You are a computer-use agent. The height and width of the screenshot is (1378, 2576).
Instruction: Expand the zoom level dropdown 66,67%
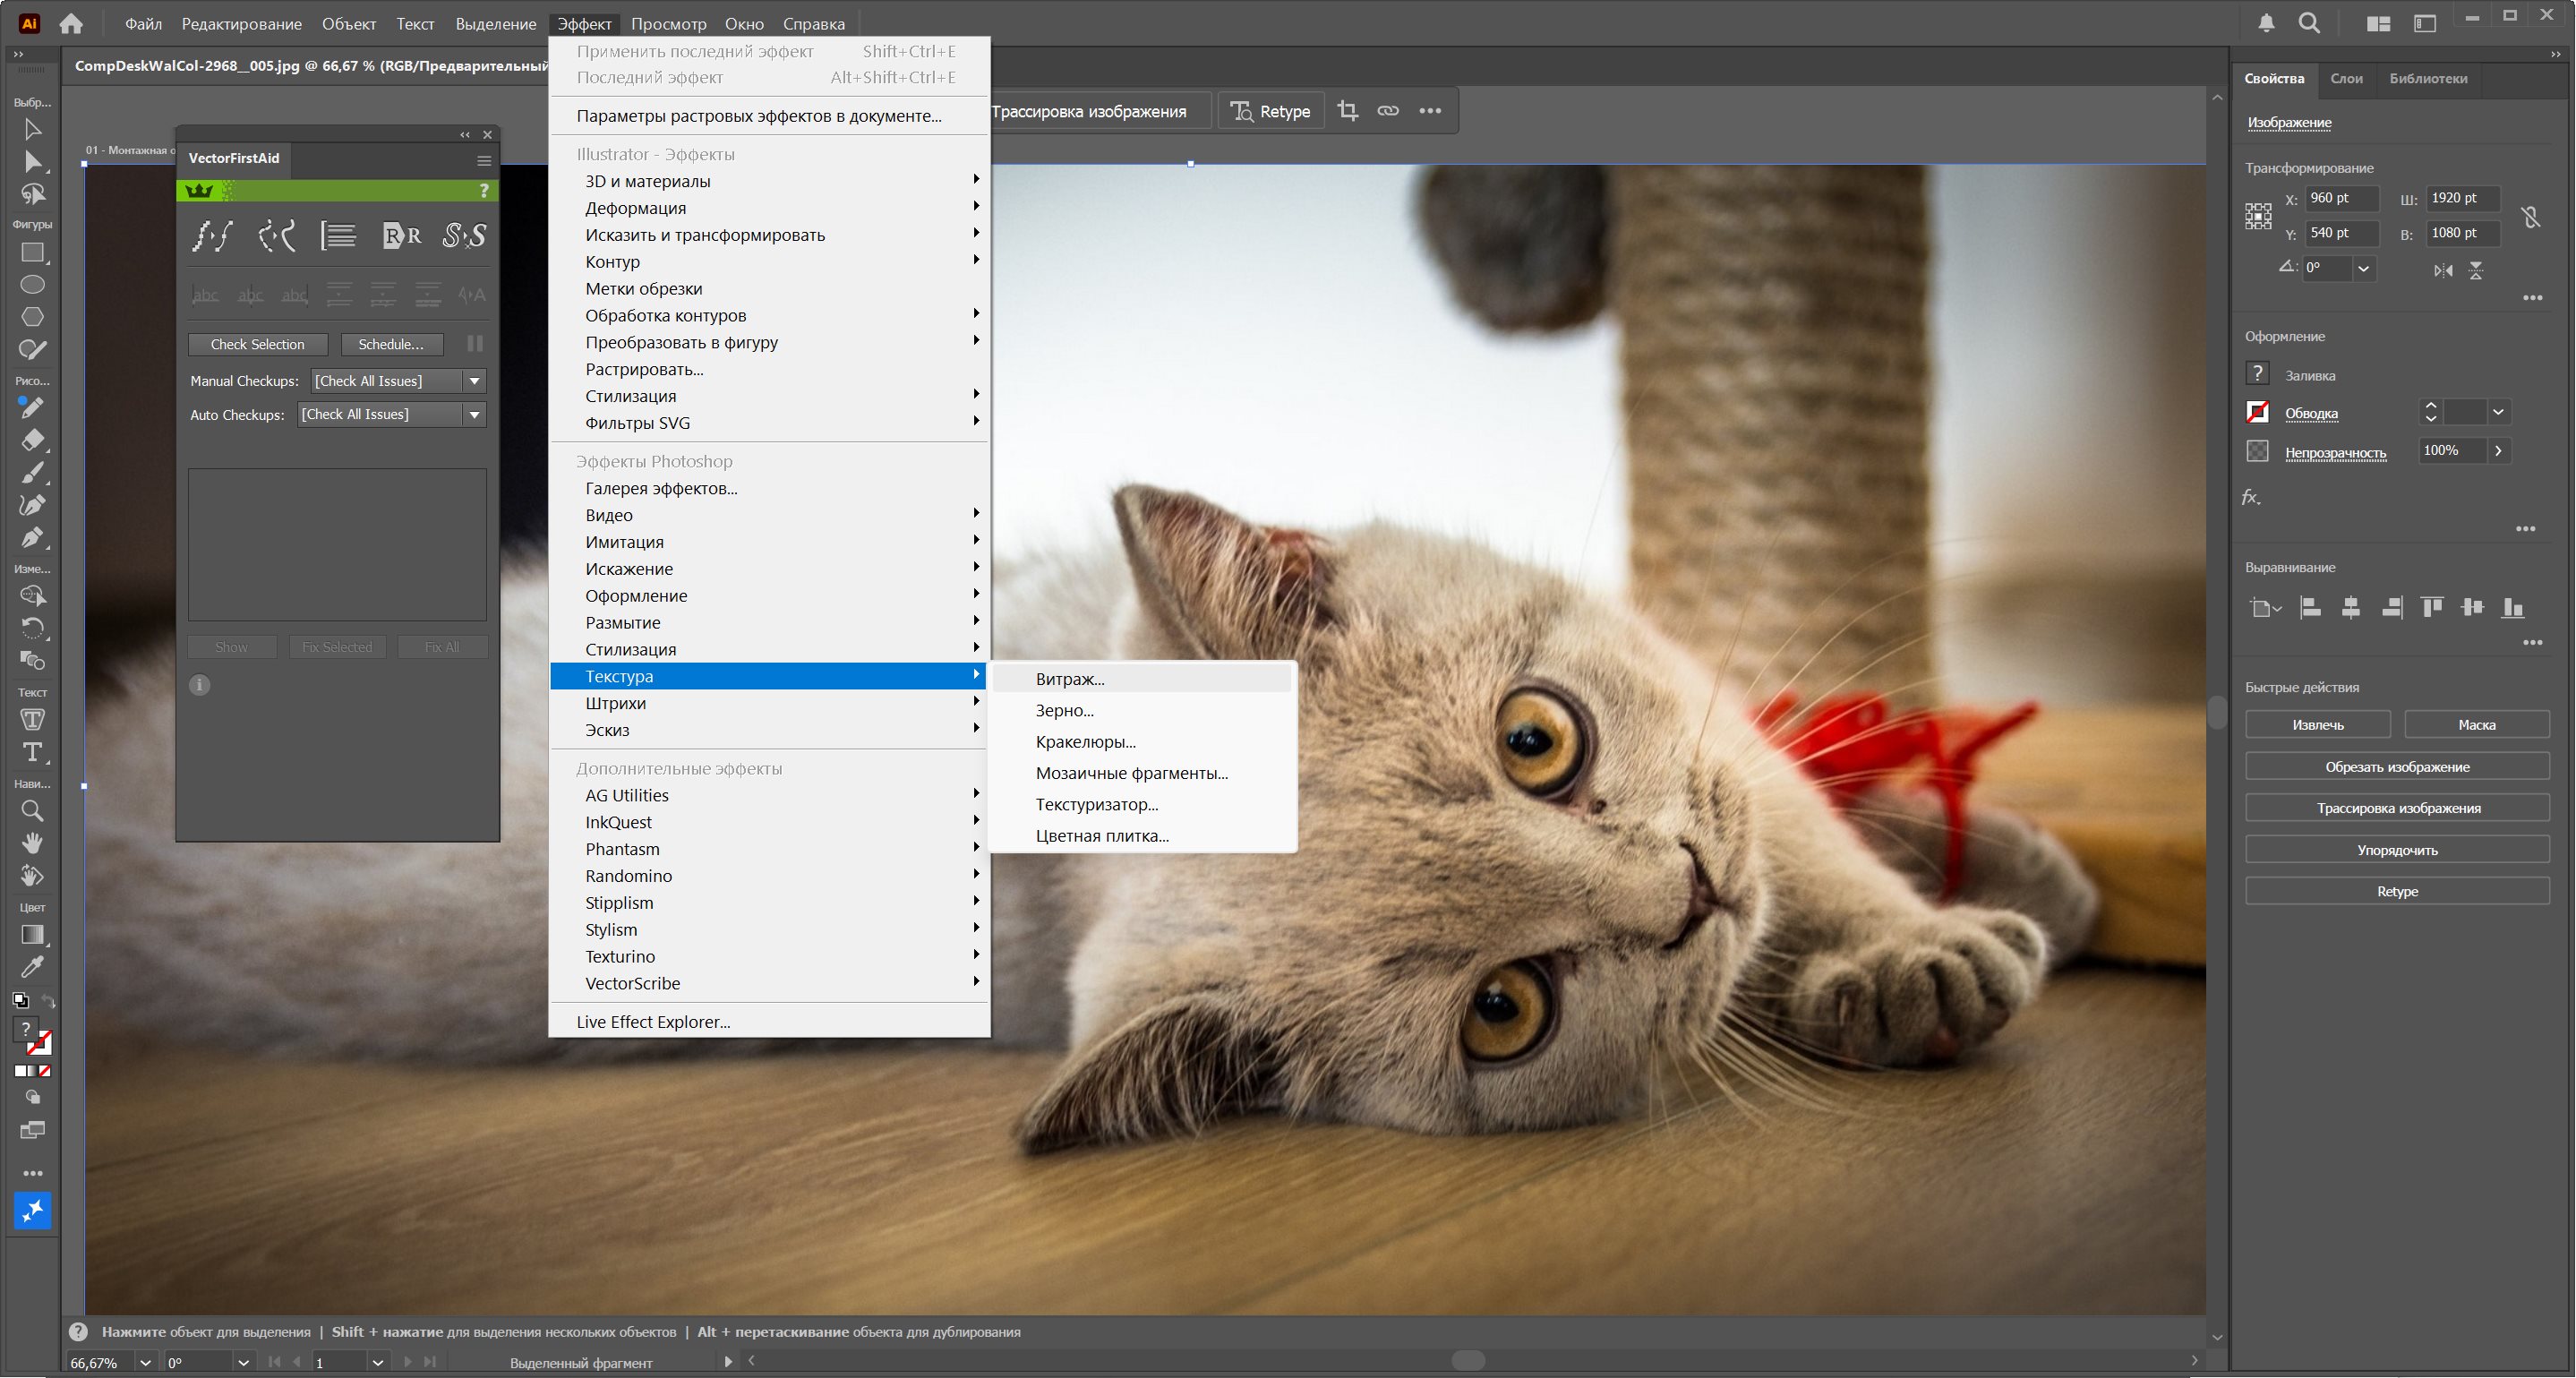click(146, 1362)
